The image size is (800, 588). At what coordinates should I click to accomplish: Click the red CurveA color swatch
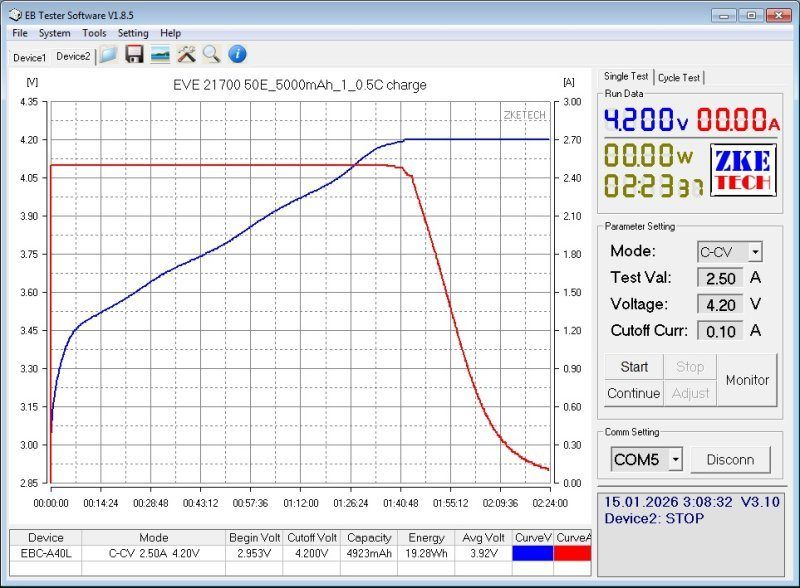[x=572, y=552]
